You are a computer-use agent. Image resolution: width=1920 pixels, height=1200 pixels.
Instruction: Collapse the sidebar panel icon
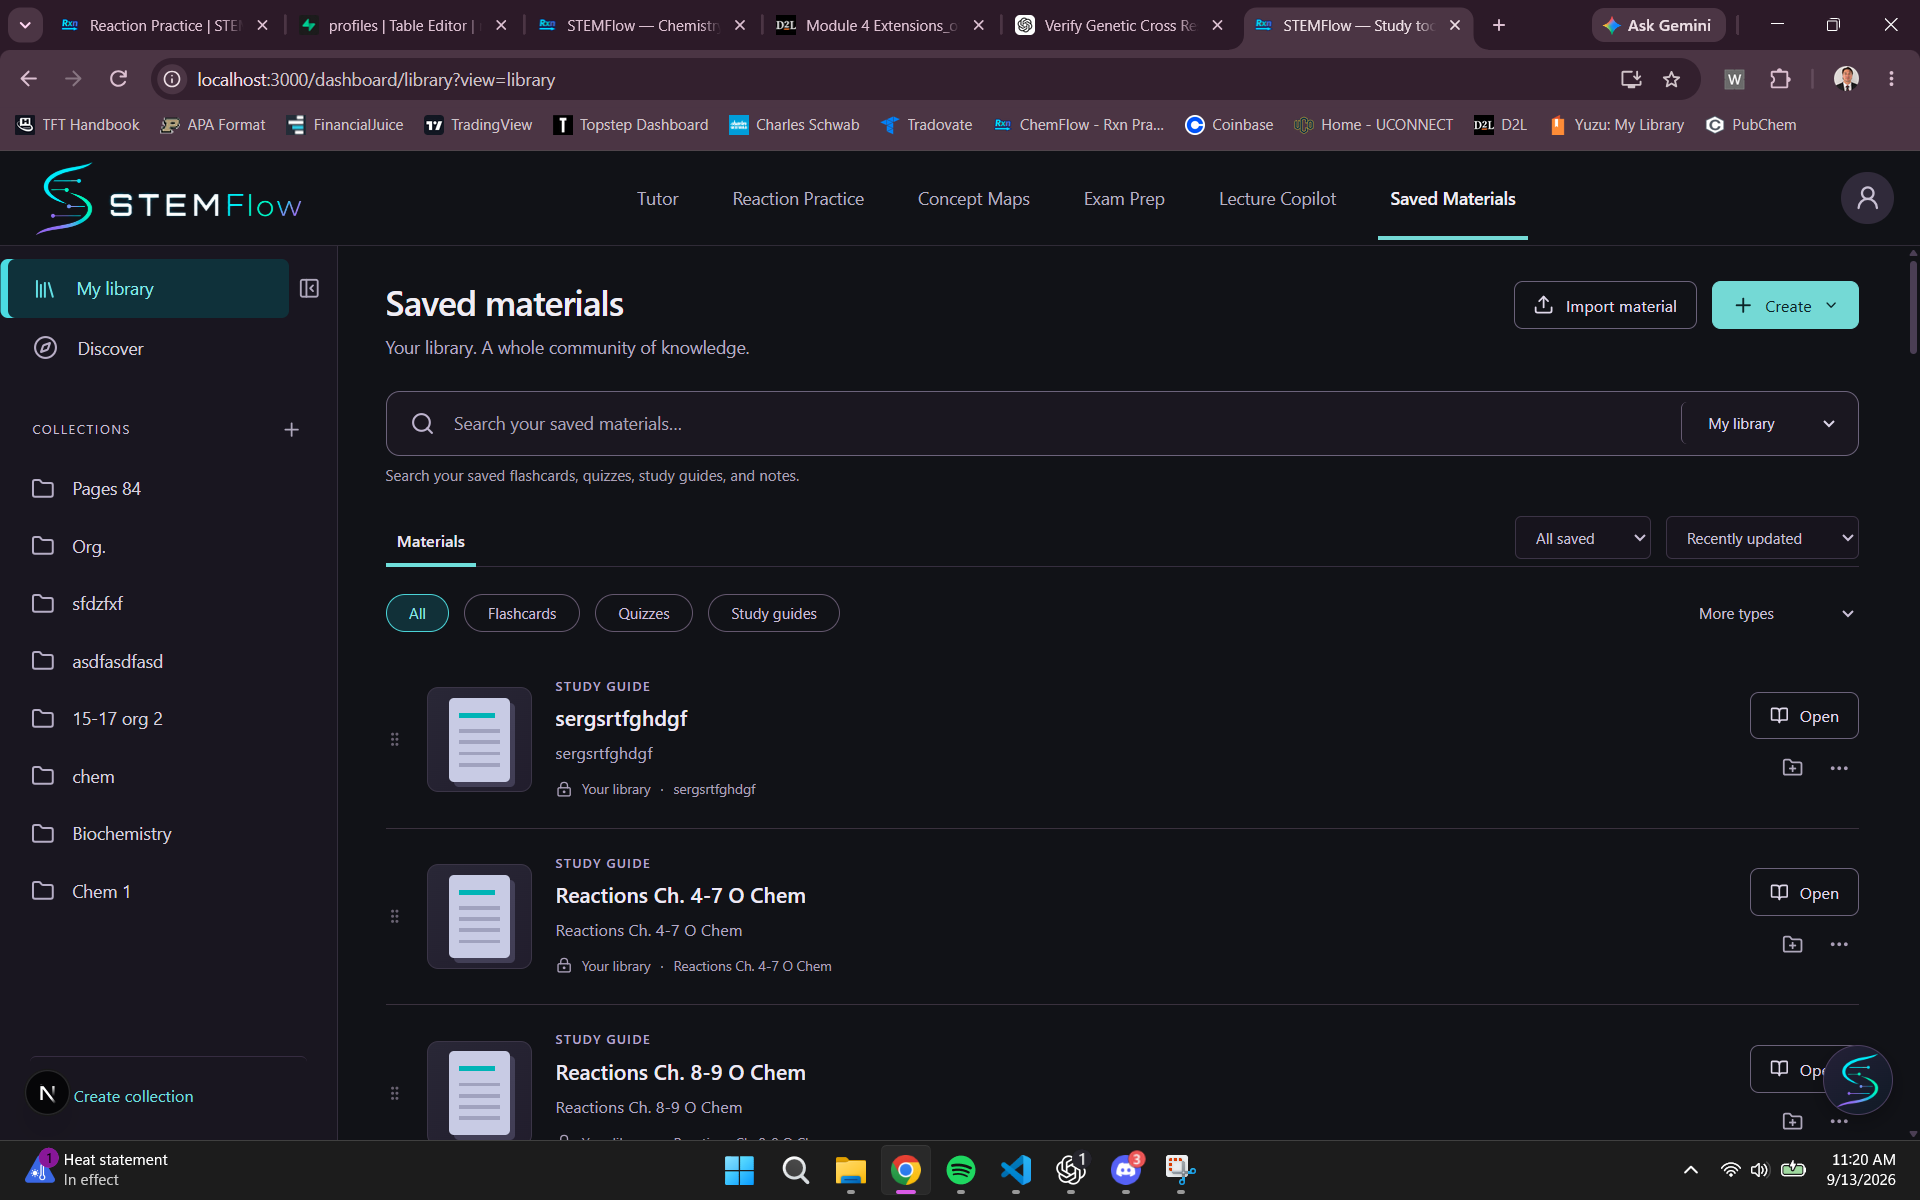point(309,288)
